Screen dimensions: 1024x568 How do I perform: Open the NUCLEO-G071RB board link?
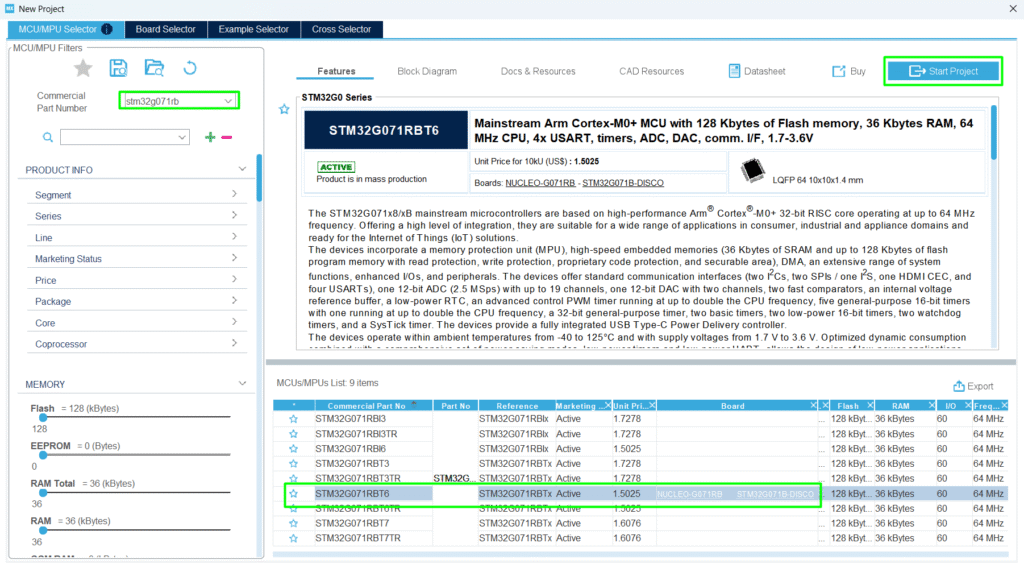[540, 183]
